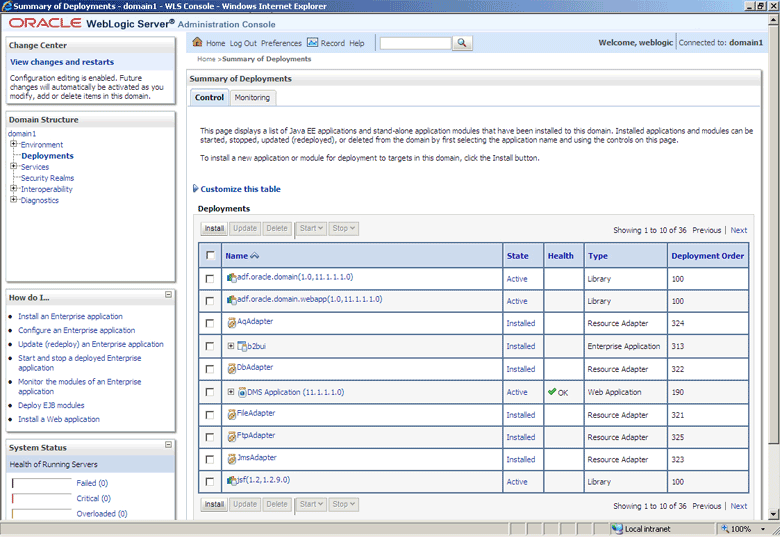Click the zoom magnifier icon in status bar
Image resolution: width=780 pixels, height=537 pixels.
725,529
